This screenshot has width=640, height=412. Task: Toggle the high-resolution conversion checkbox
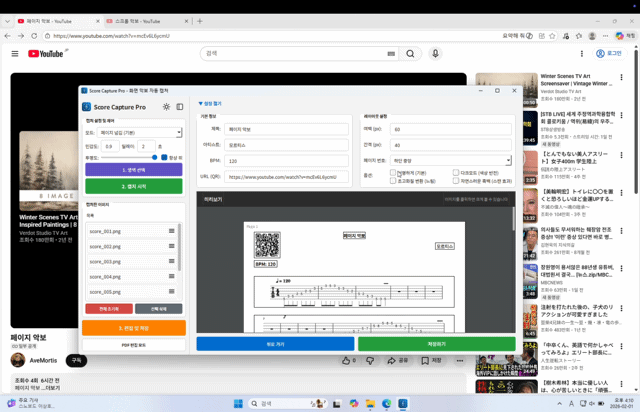tap(393, 181)
